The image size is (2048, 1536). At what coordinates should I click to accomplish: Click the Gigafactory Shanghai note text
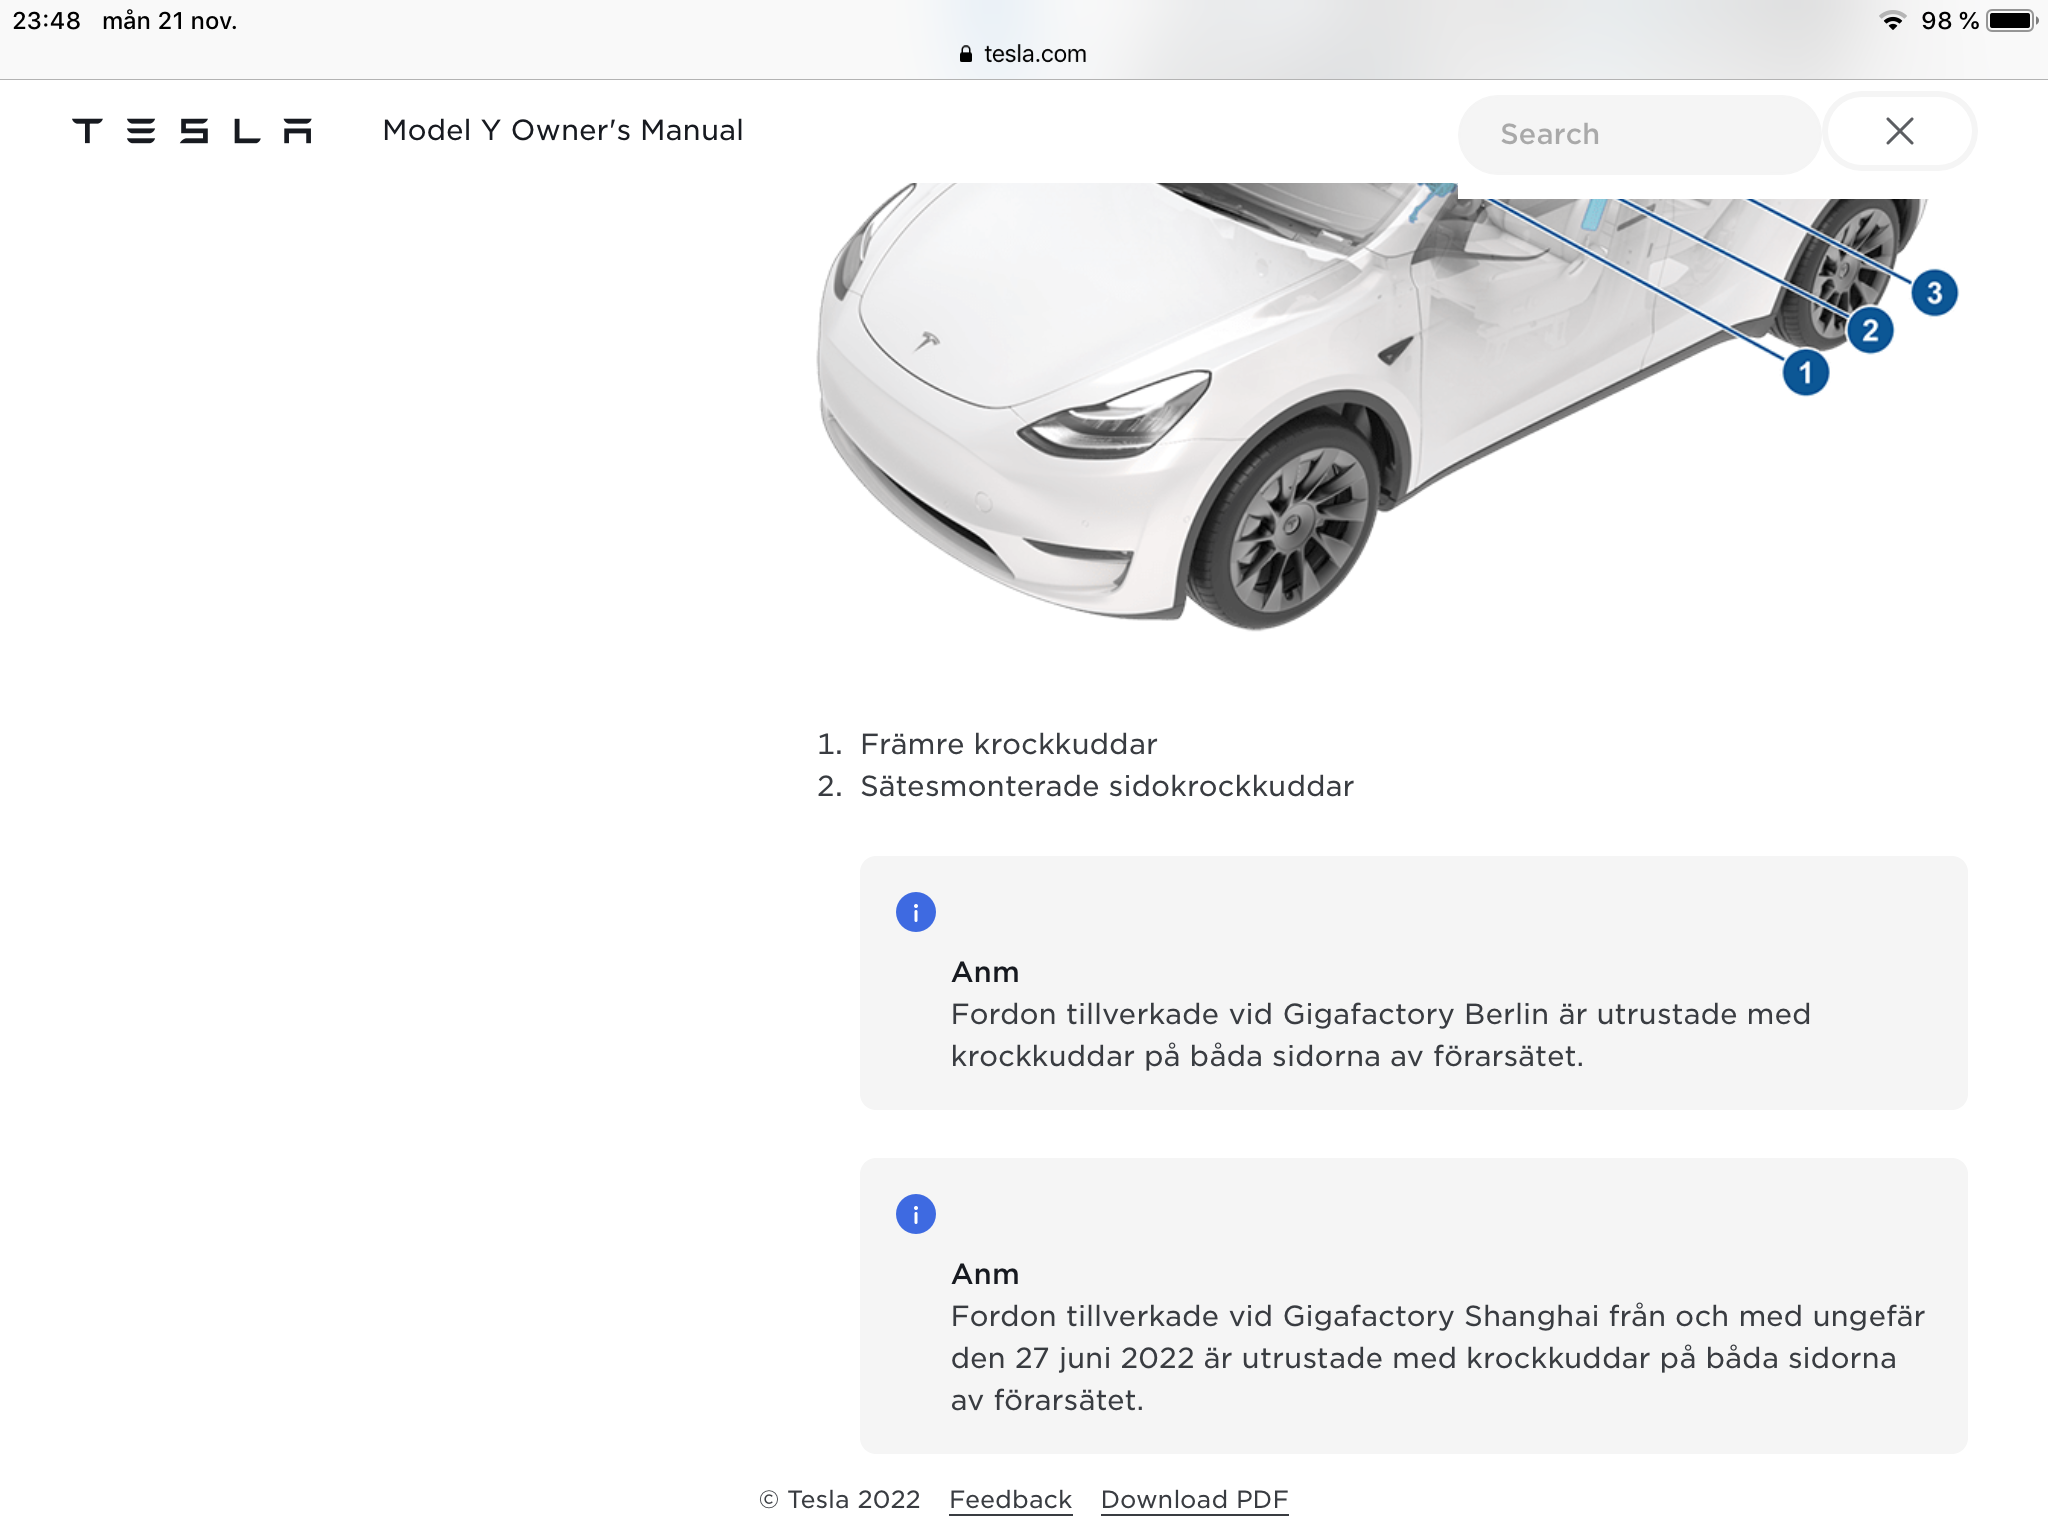click(x=1437, y=1358)
